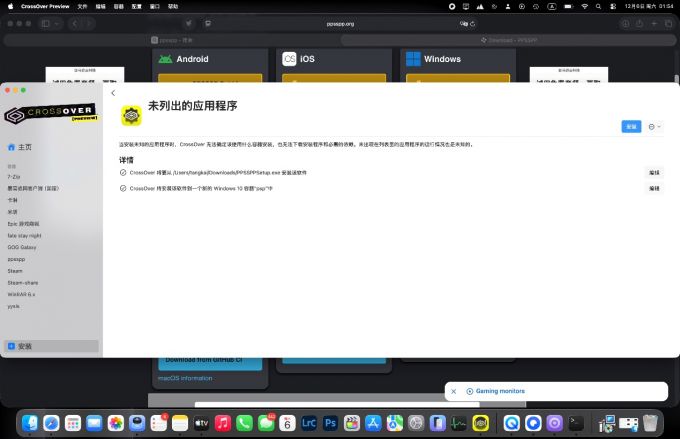Viewport: 680px width, 439px height.
Task: Launch Safari from the Dock
Action: 51,423
